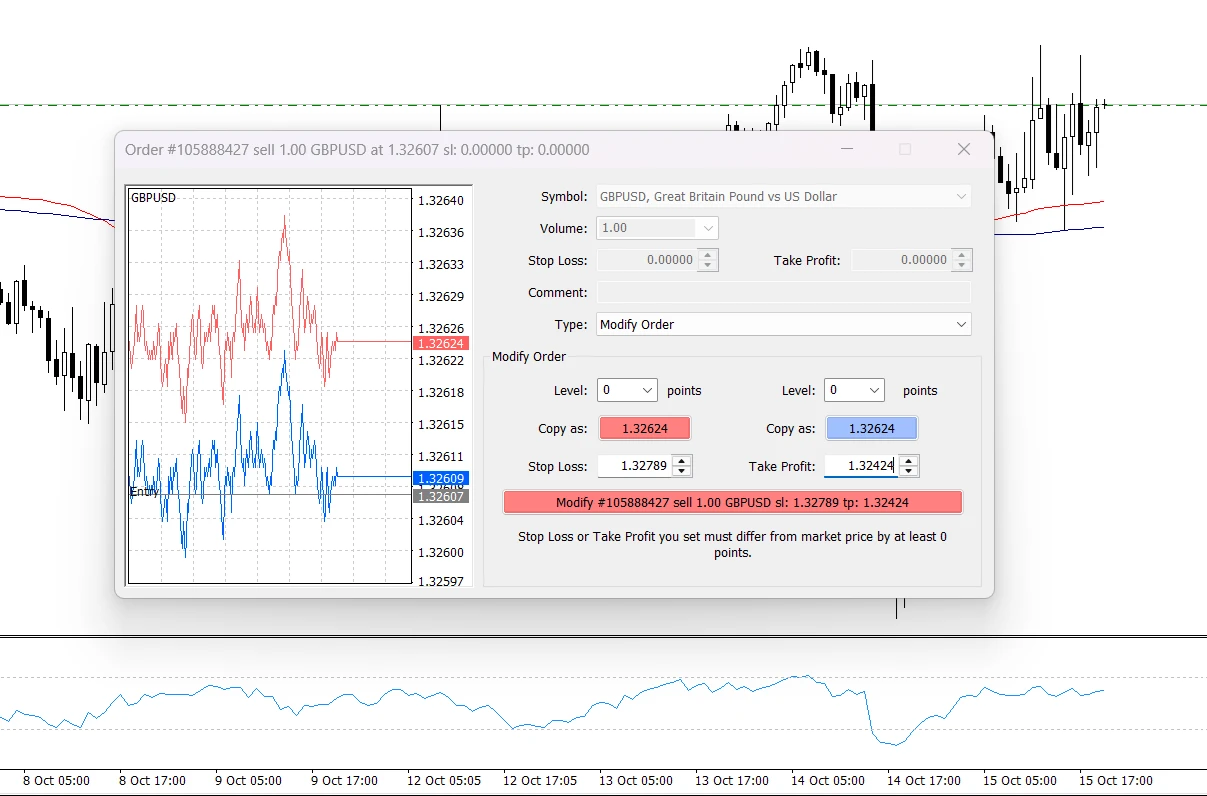1207x796 pixels.
Task: Focus the Take Profit field containing 1.32424
Action: tap(861, 466)
